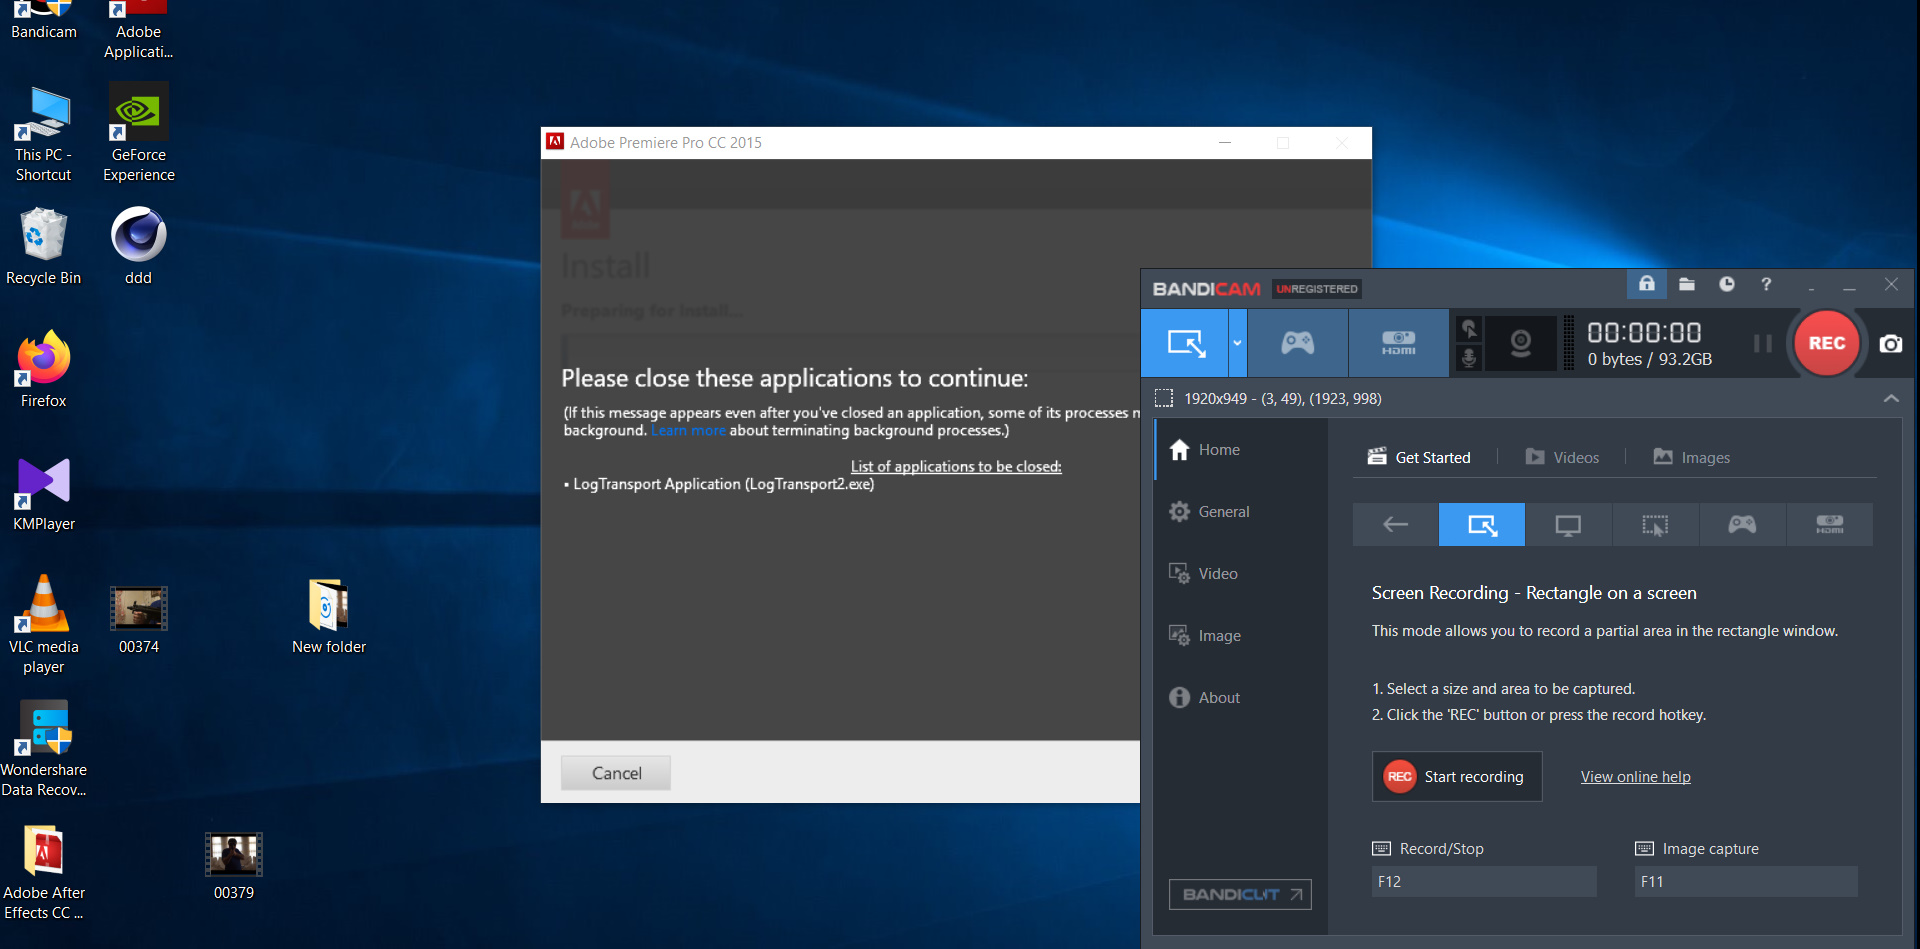Select Adobe After Effects CC icon
The height and width of the screenshot is (949, 1920).
coord(43,872)
